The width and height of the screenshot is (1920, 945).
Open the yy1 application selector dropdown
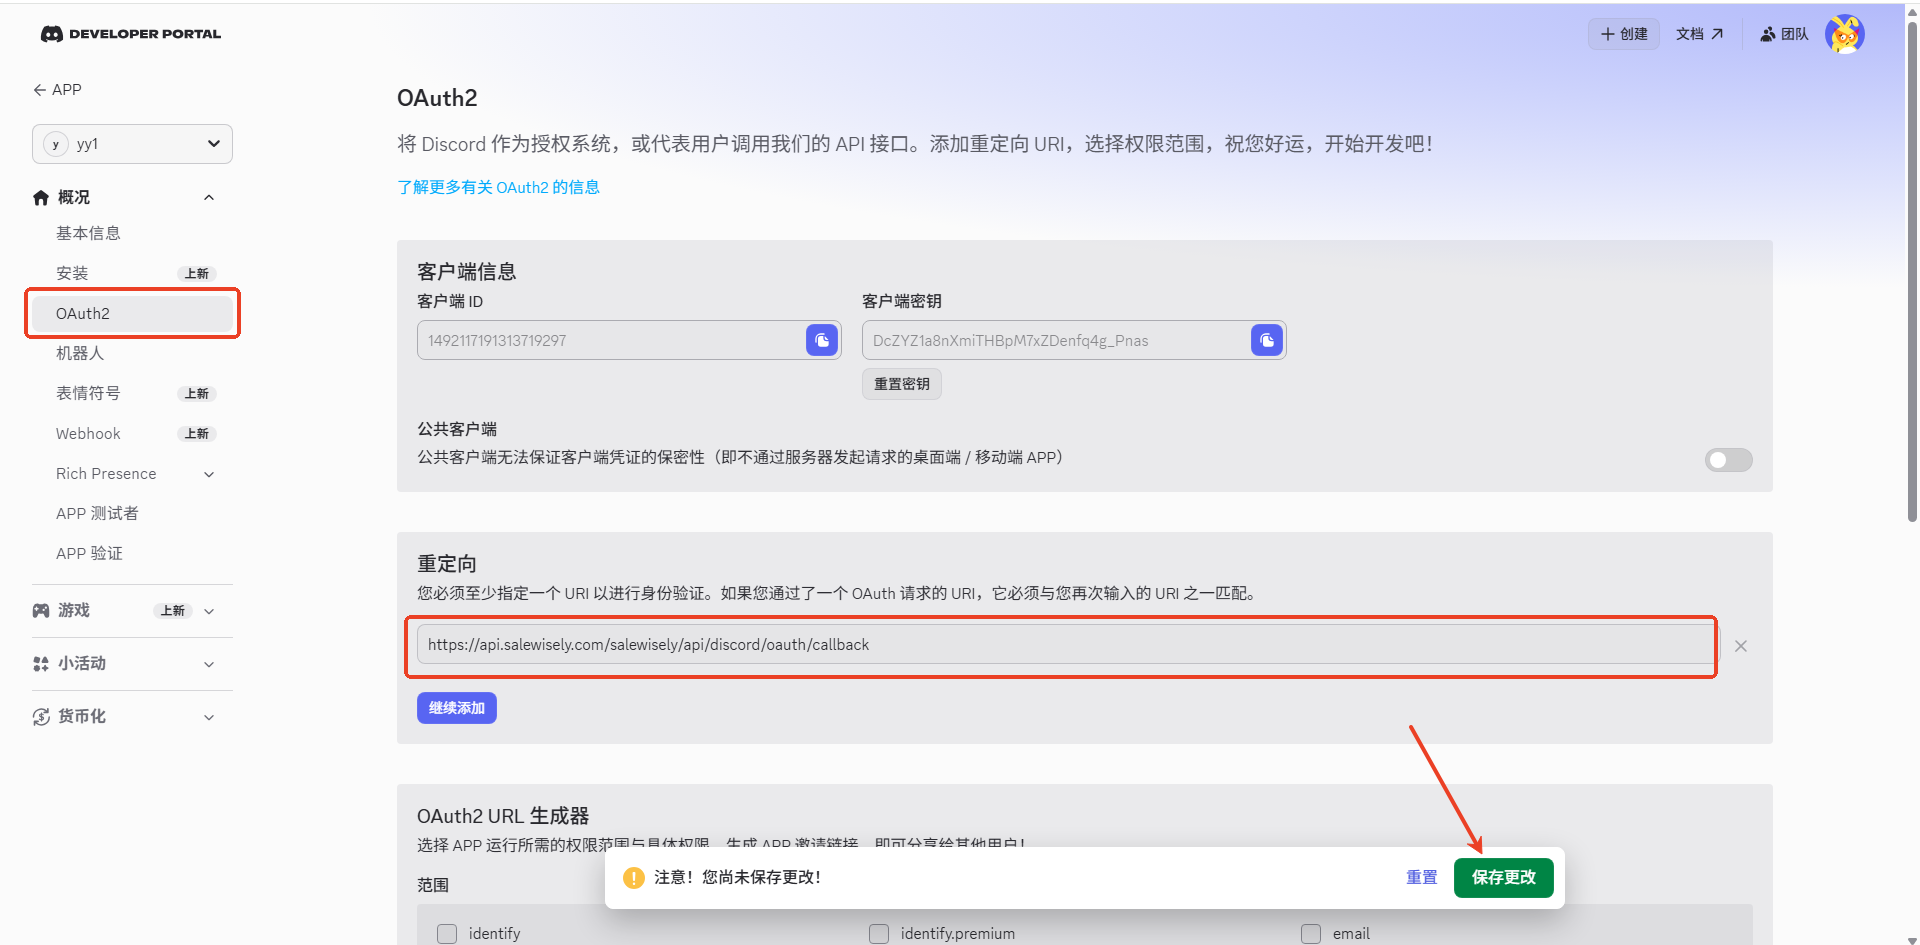pos(132,144)
